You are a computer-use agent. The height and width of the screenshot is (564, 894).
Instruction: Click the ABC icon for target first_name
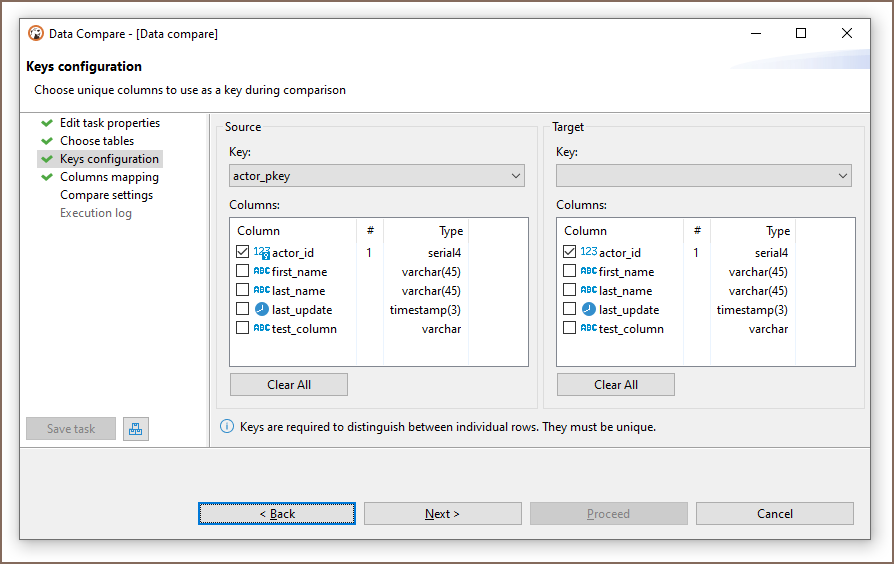588,272
